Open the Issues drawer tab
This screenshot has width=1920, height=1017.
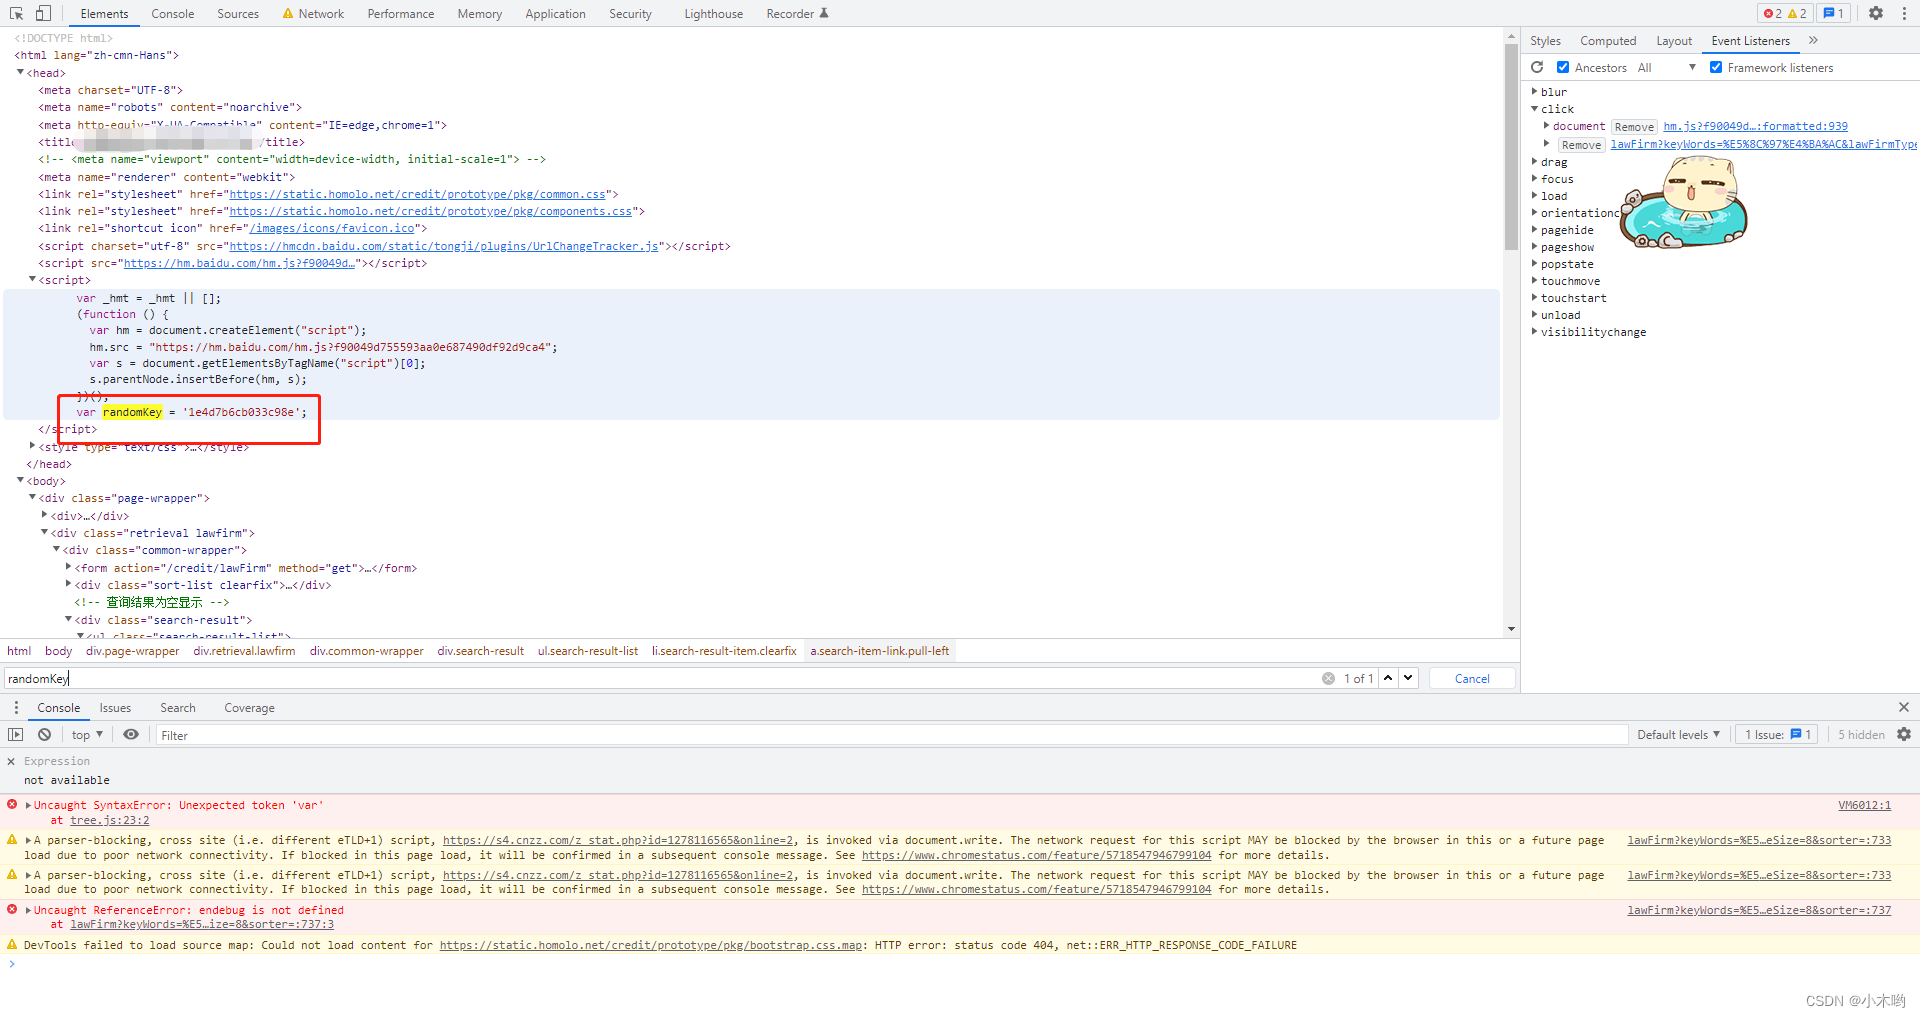click(x=115, y=708)
